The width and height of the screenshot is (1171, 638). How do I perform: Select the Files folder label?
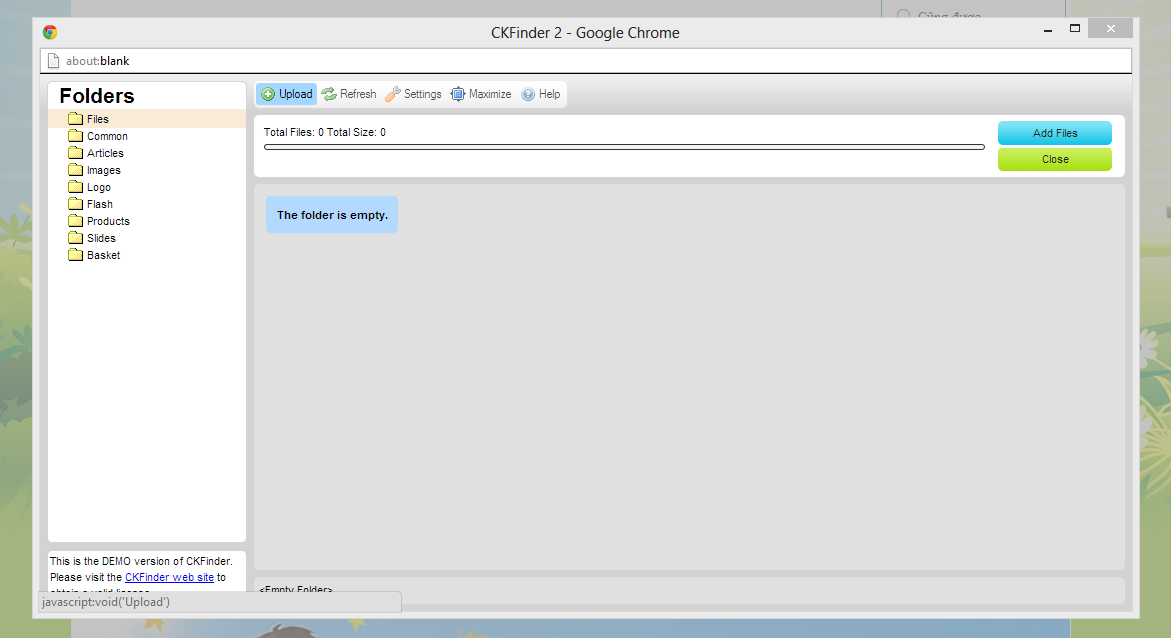point(98,120)
